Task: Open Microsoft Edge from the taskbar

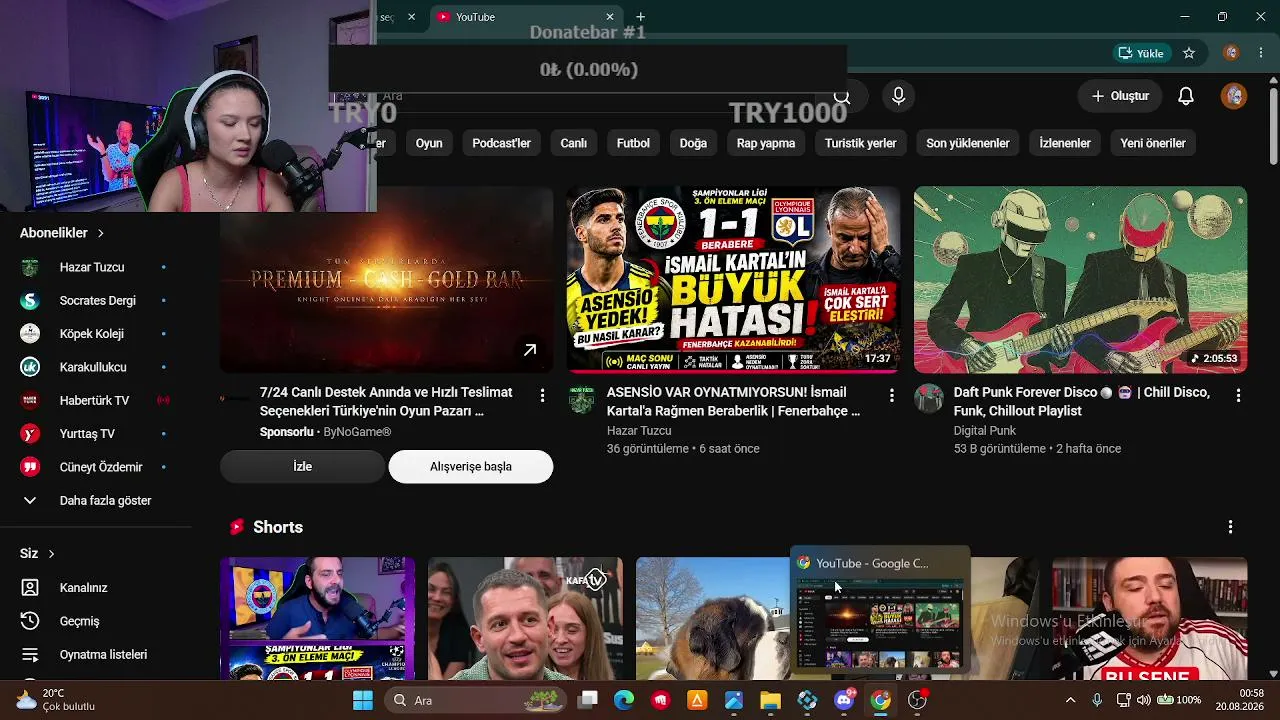Action: point(624,700)
